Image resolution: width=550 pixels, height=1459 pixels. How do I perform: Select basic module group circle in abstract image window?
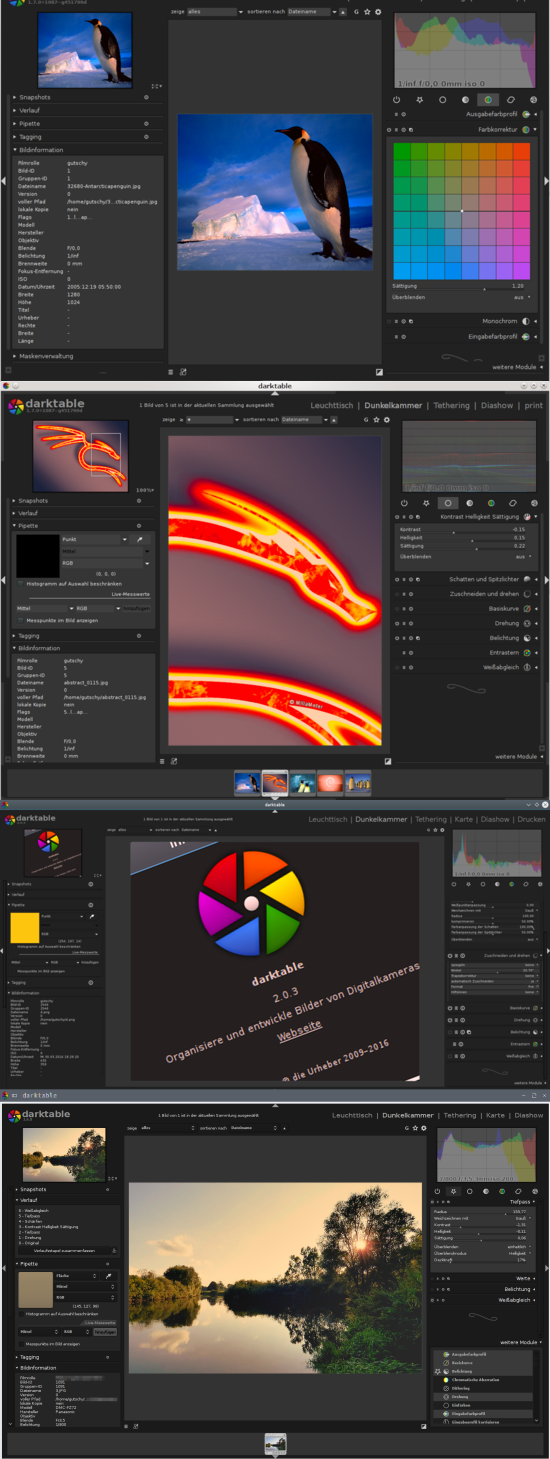click(x=449, y=503)
